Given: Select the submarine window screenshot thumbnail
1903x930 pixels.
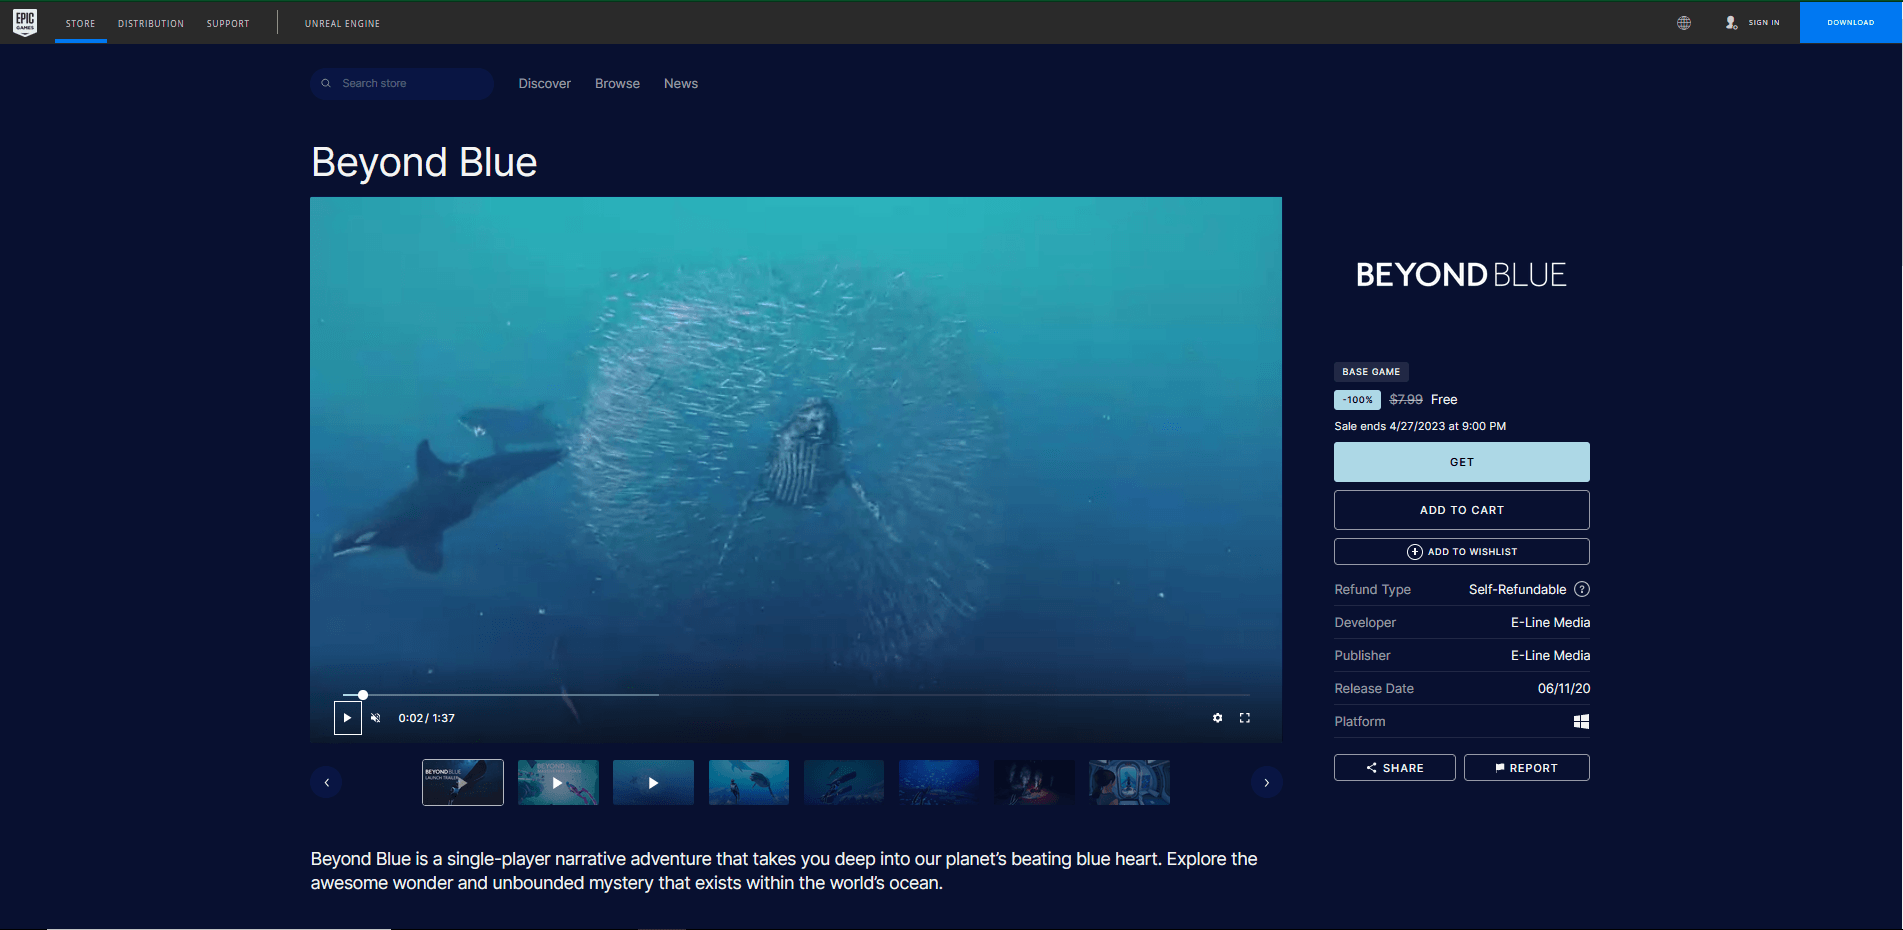Looking at the screenshot, I should pos(1129,783).
